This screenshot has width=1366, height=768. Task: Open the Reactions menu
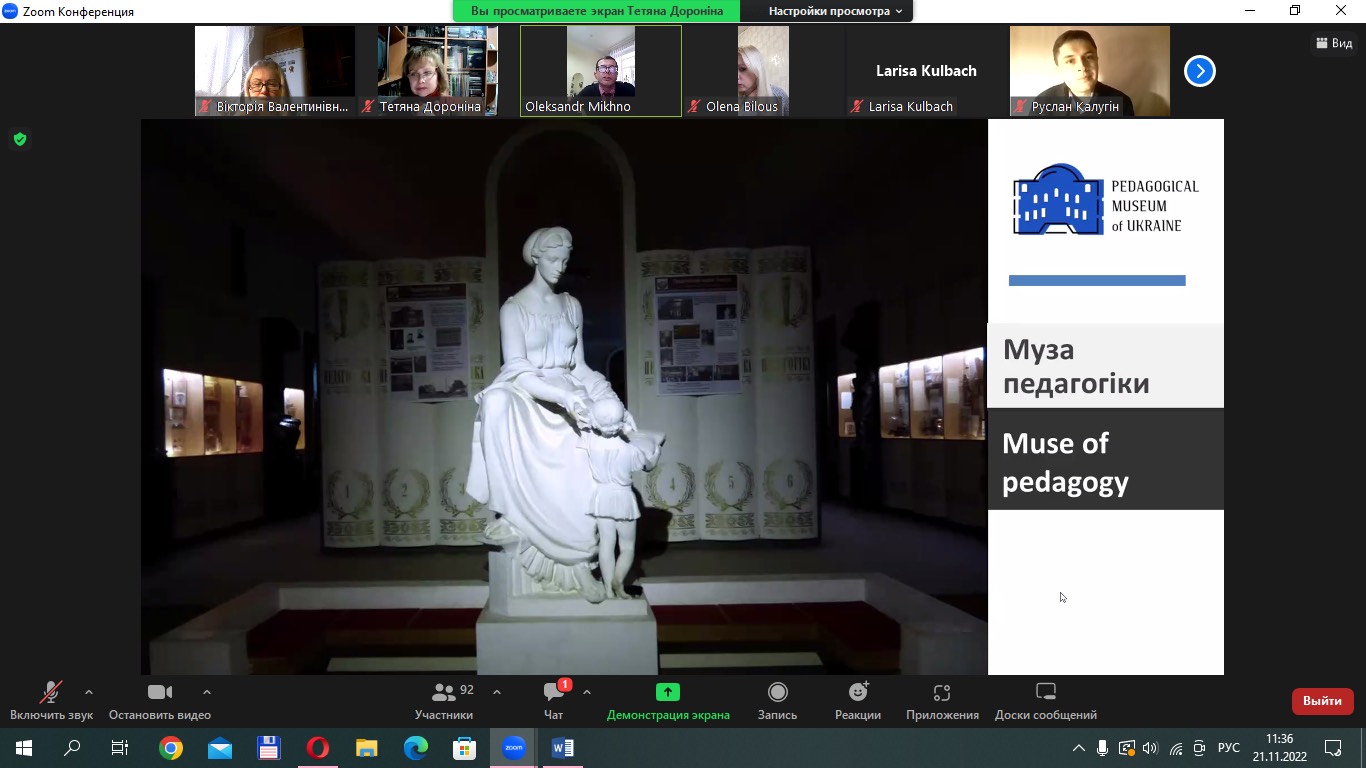tap(857, 693)
